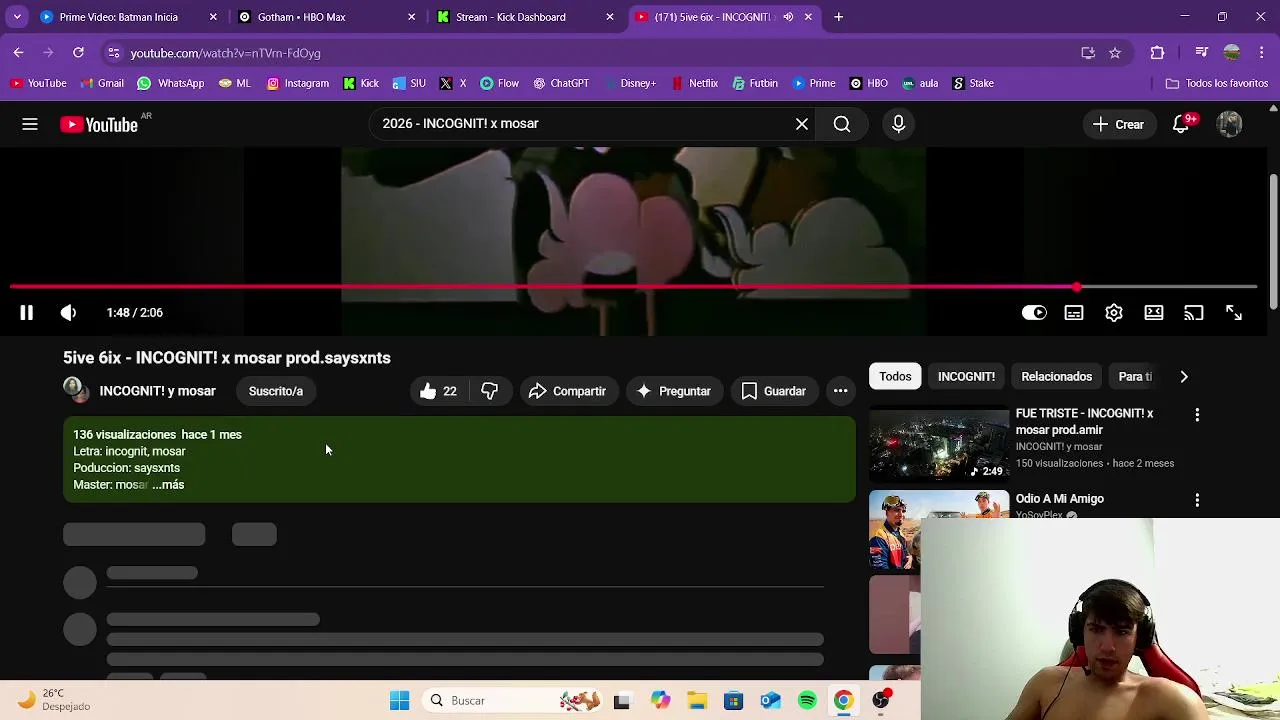This screenshot has width=1280, height=720.
Task: Go to fullscreen mode
Action: click(x=1234, y=313)
